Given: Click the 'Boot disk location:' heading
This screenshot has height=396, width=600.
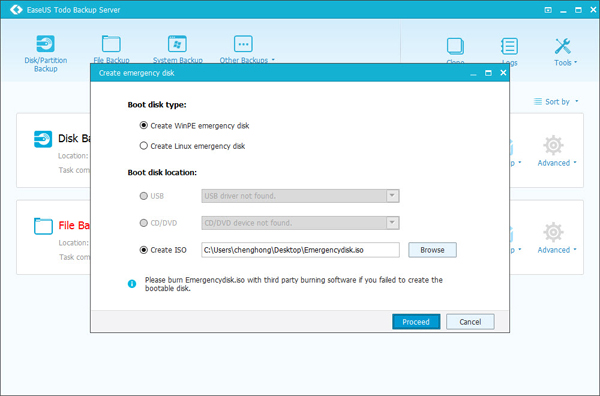Looking at the screenshot, I should [162, 173].
